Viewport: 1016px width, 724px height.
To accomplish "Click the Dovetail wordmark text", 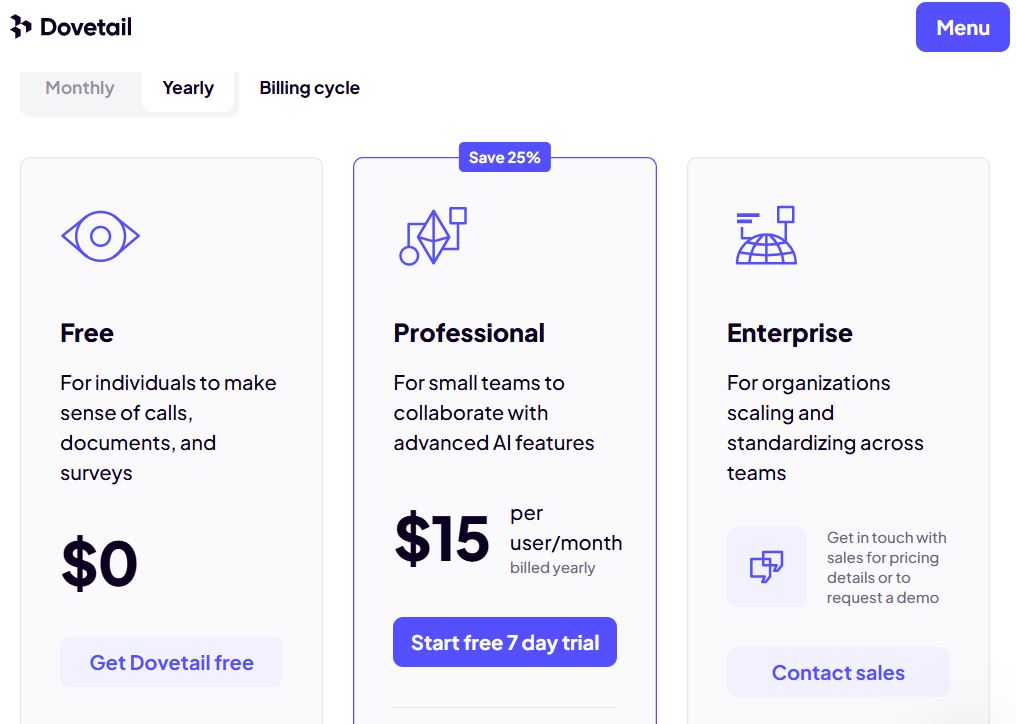I will [x=86, y=27].
